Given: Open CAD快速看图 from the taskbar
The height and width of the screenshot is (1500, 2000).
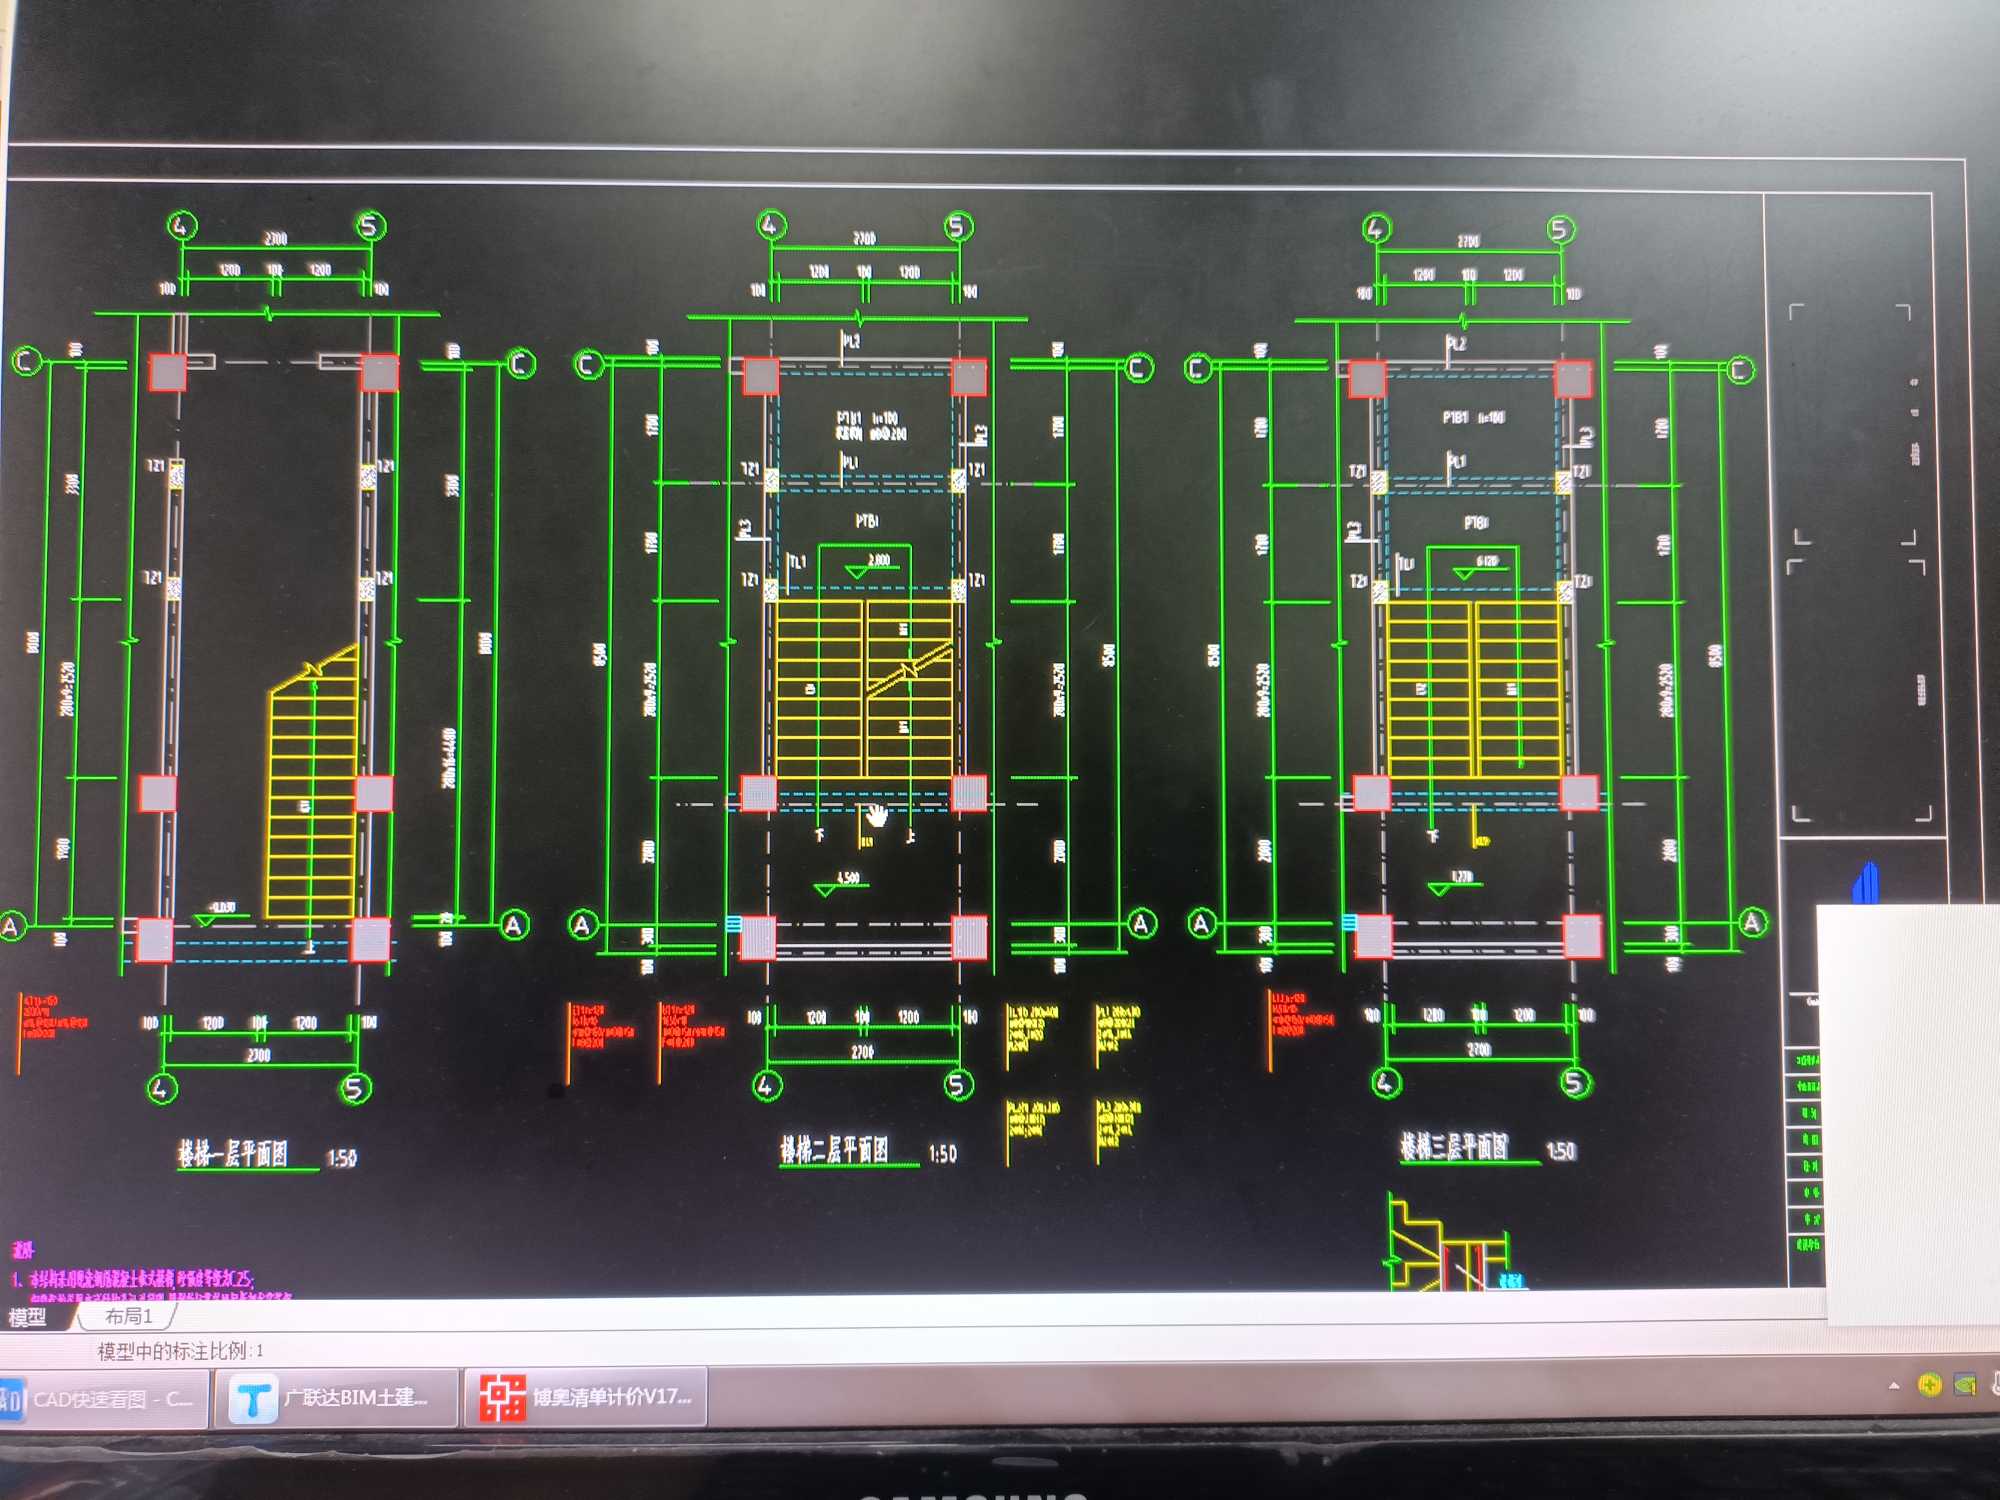Looking at the screenshot, I should pos(103,1398).
